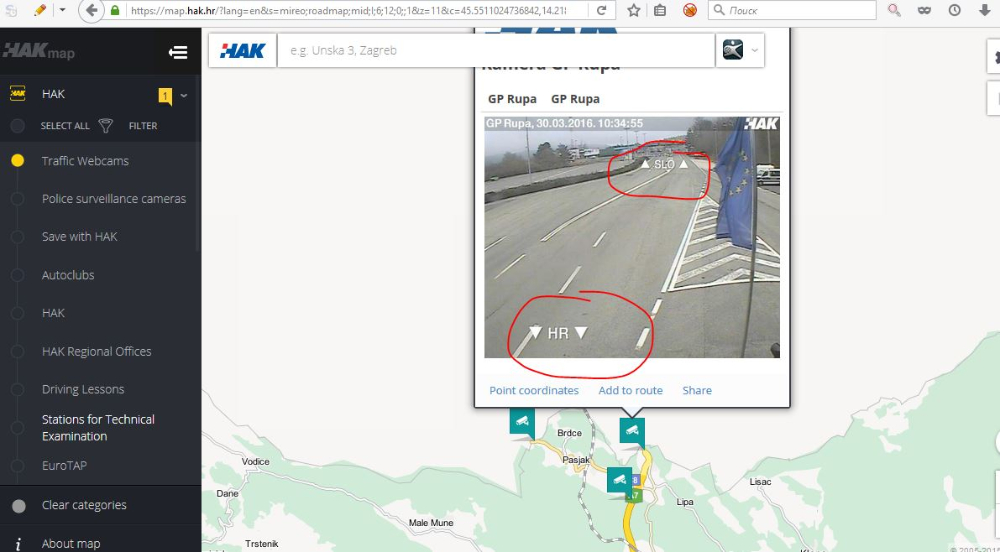
Task: Select the webcam marker near Brdce
Action: pyautogui.click(x=522, y=423)
